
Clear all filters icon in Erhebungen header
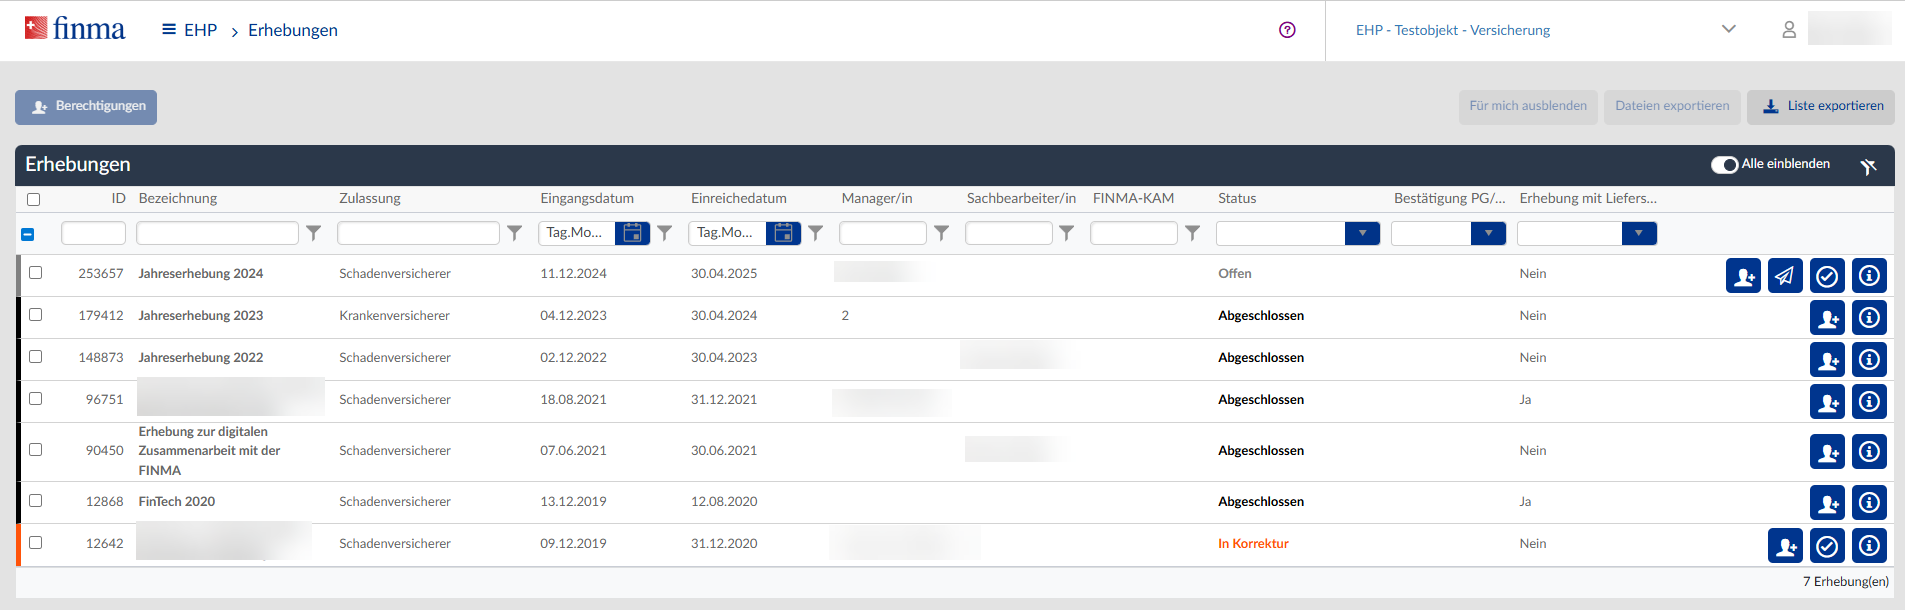click(x=1868, y=166)
